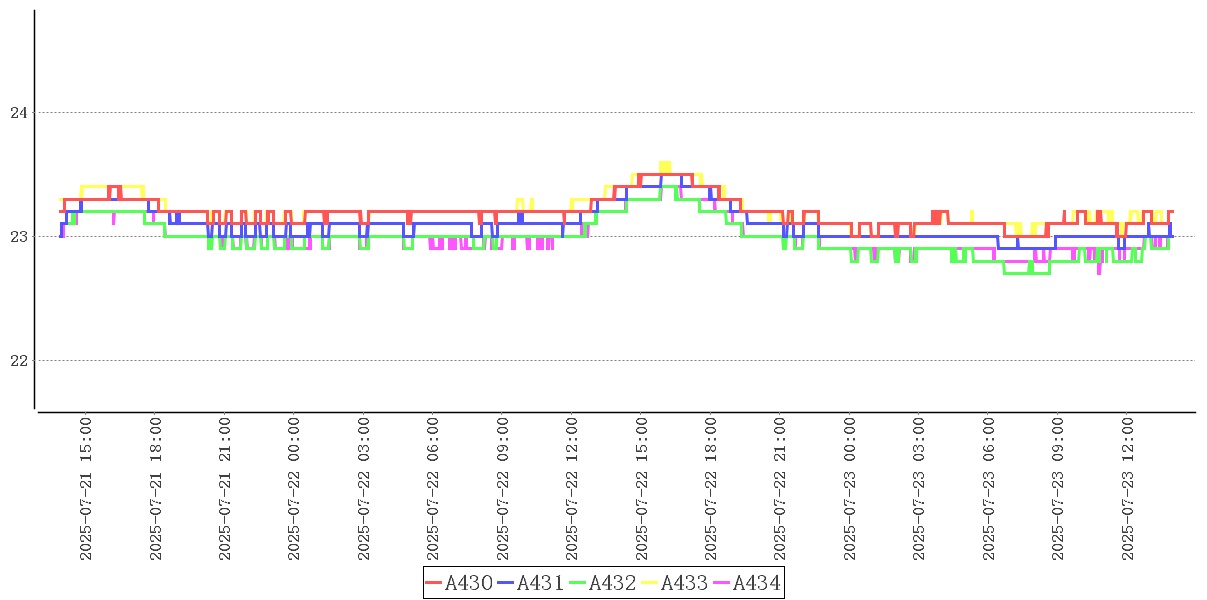Click the red A430 legend line swatch

coord(434,583)
